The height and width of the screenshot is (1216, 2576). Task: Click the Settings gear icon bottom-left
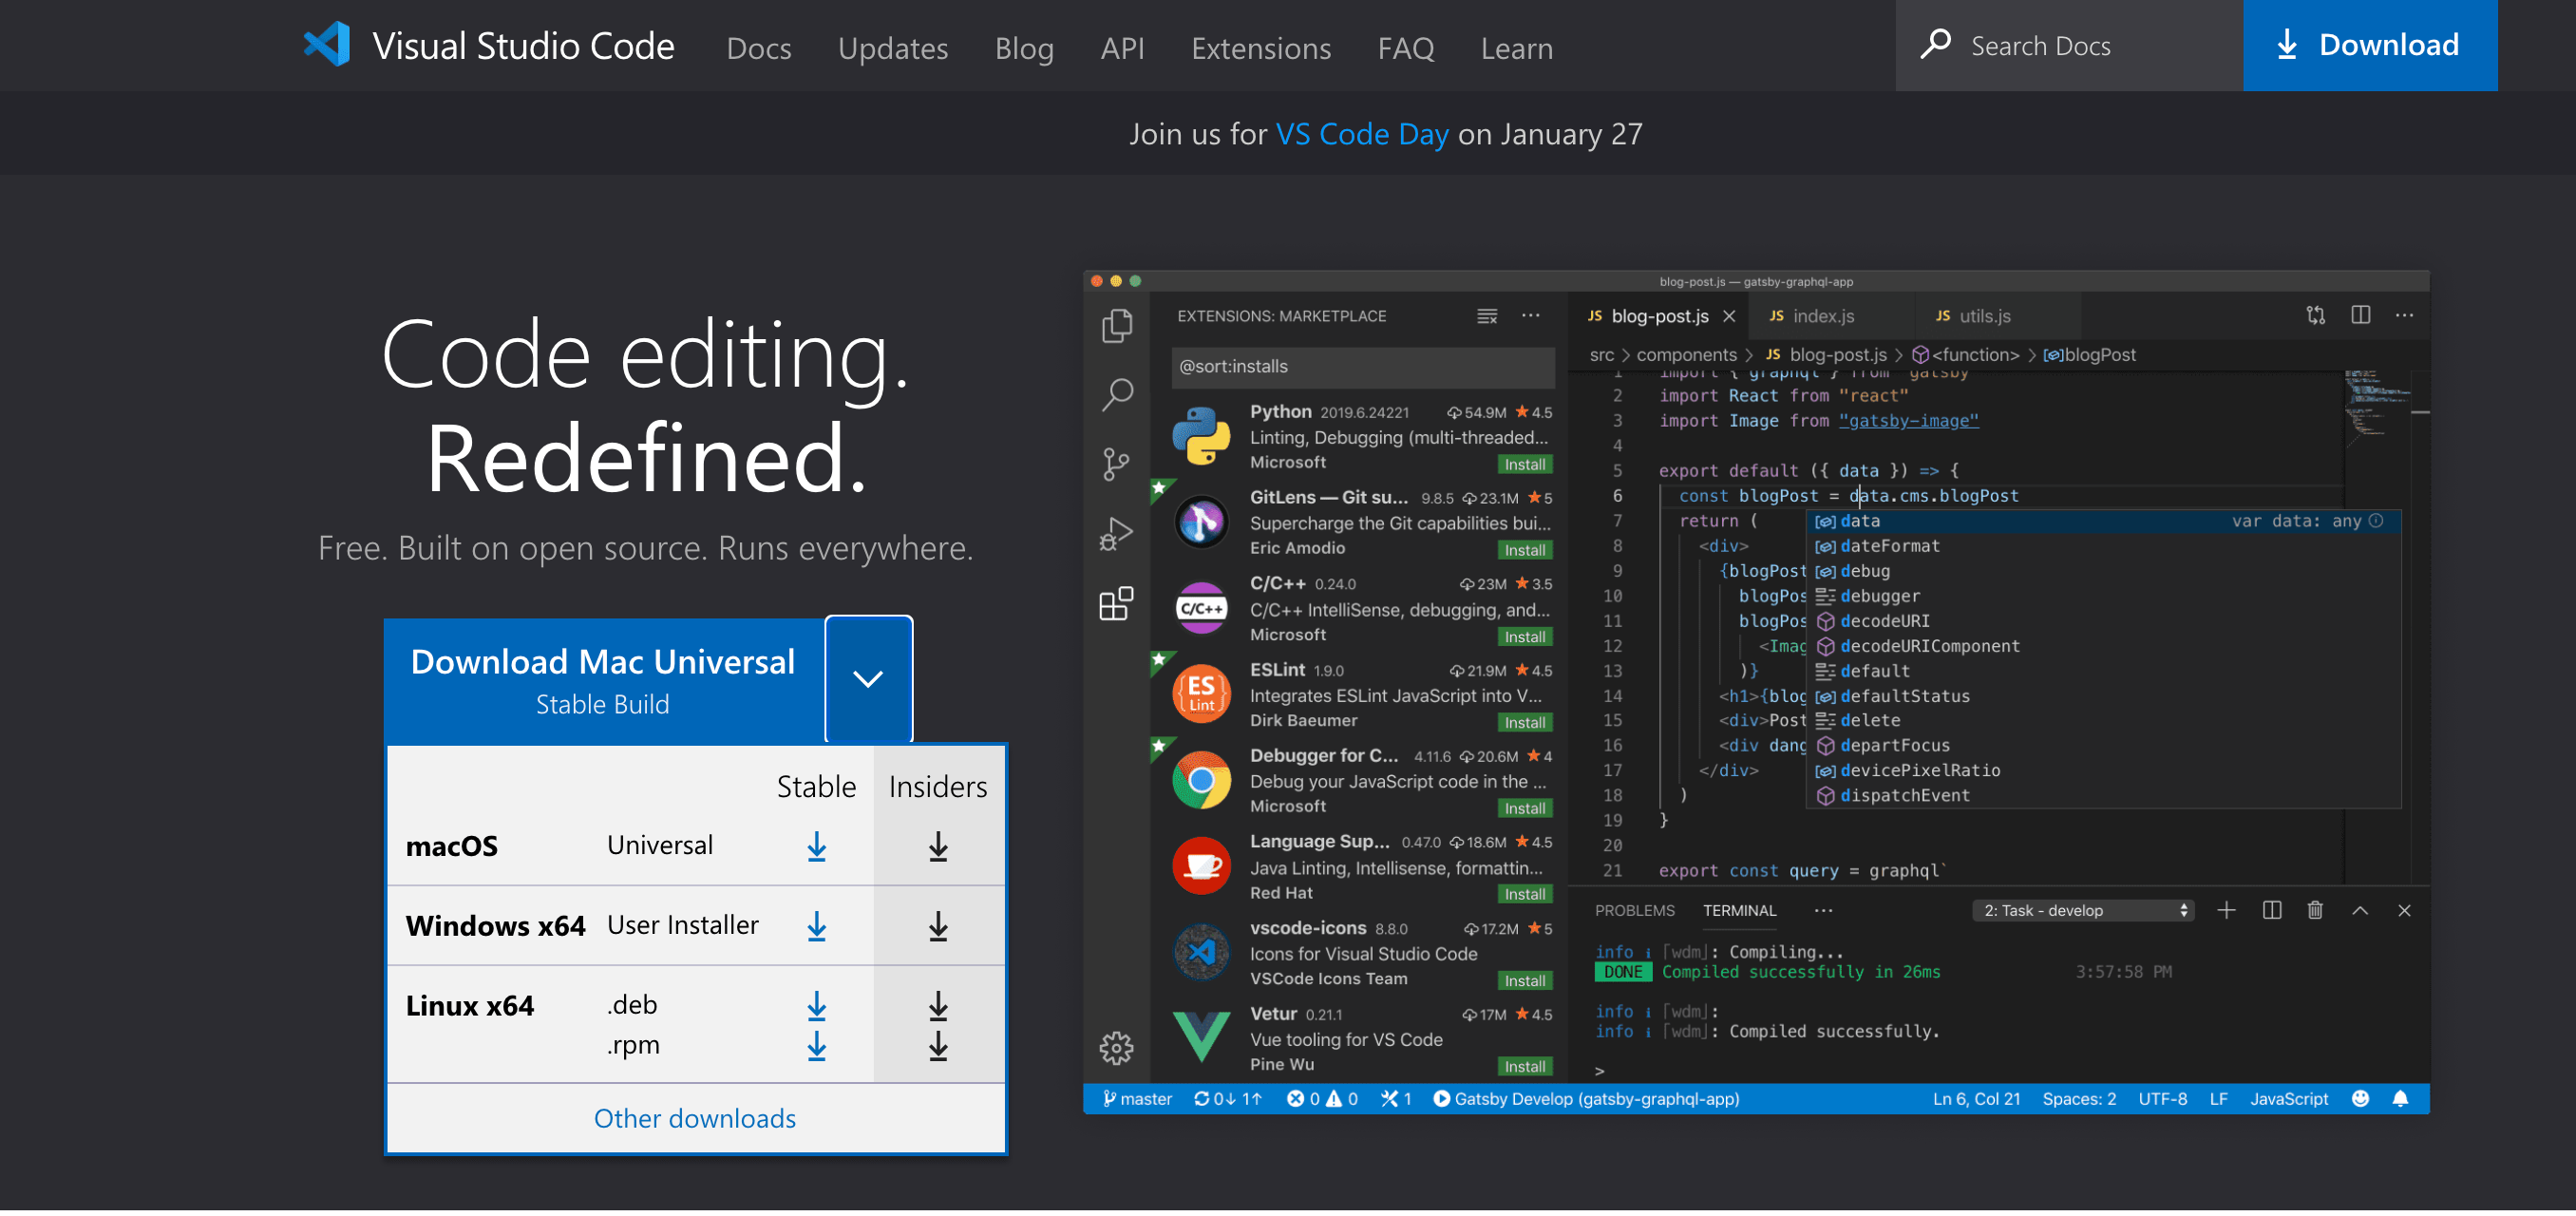(x=1115, y=1045)
